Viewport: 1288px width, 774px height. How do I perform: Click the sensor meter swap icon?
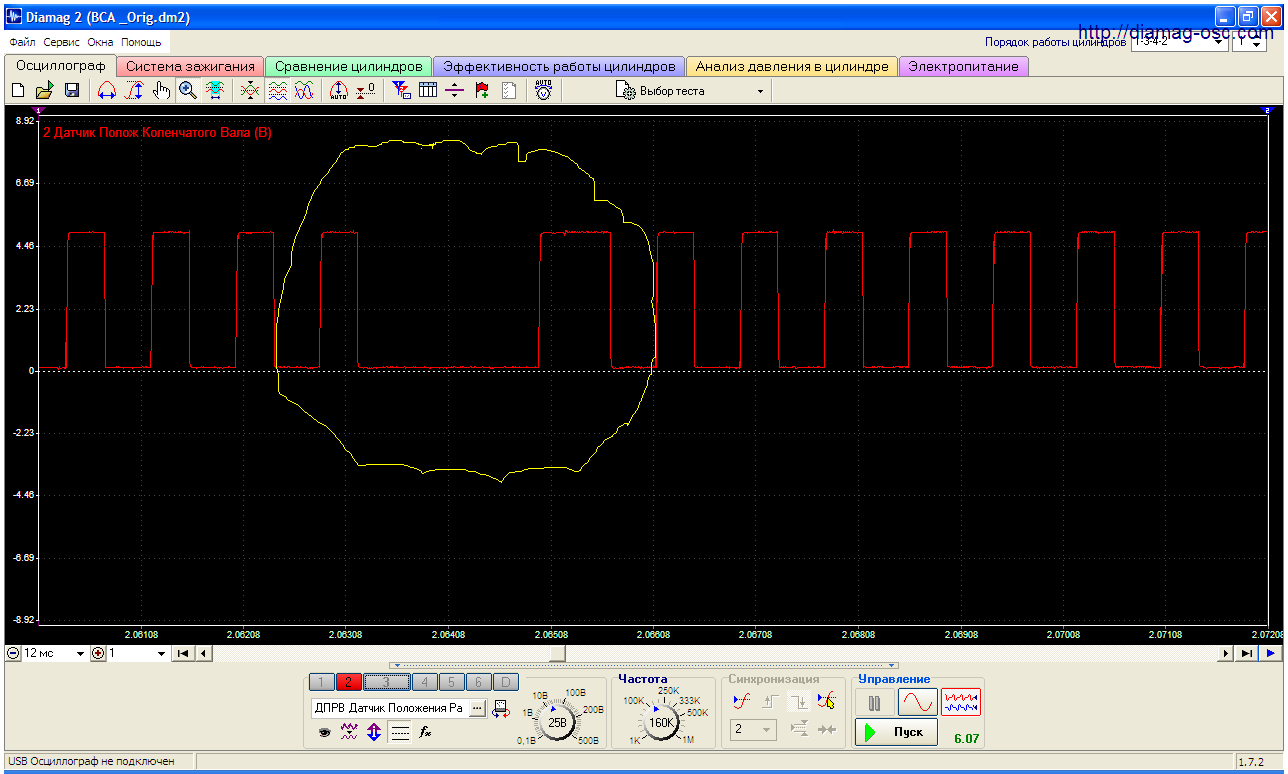(501, 709)
